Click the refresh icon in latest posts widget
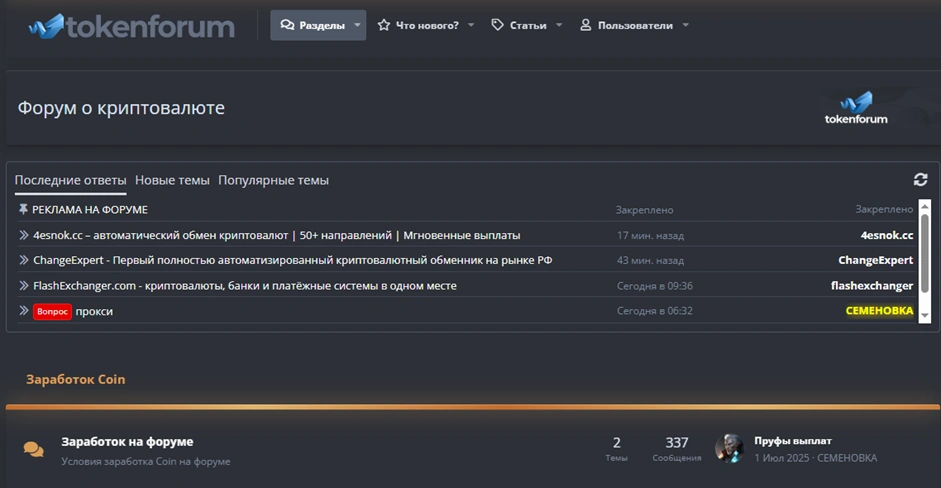Image resolution: width=941 pixels, height=488 pixels. [x=920, y=180]
